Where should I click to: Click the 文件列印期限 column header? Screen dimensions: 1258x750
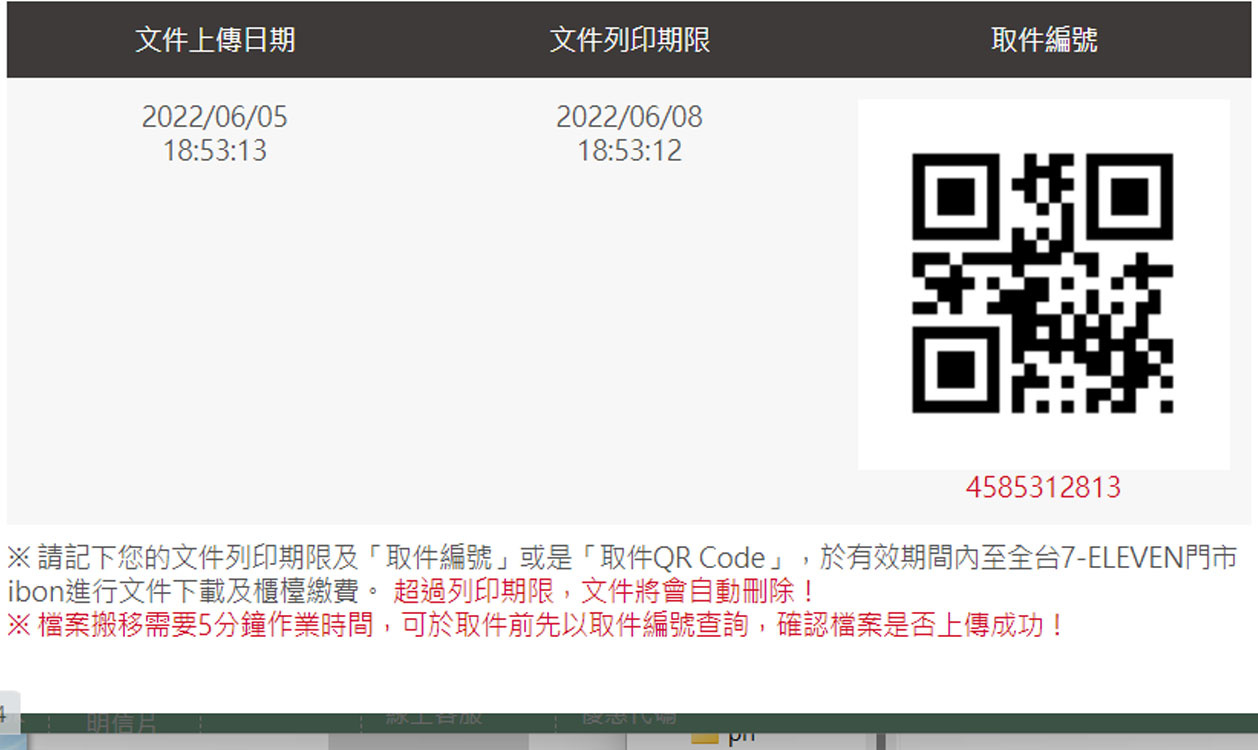click(630, 40)
